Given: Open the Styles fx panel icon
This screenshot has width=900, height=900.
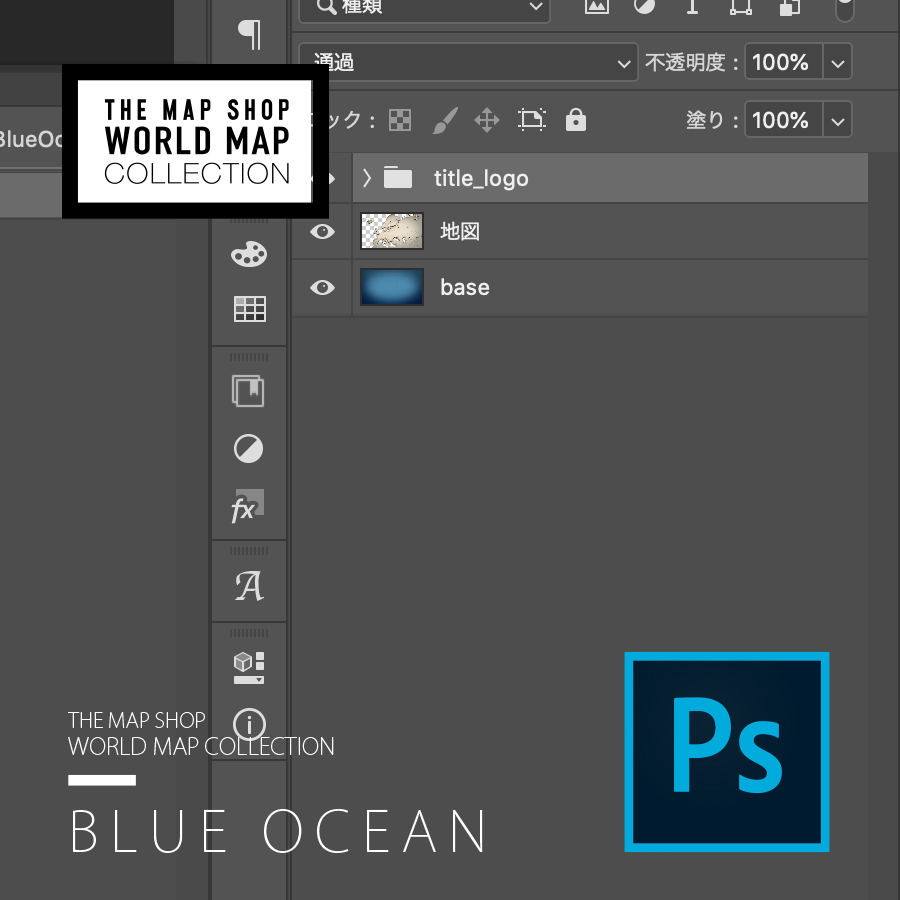Looking at the screenshot, I should coord(247,506).
